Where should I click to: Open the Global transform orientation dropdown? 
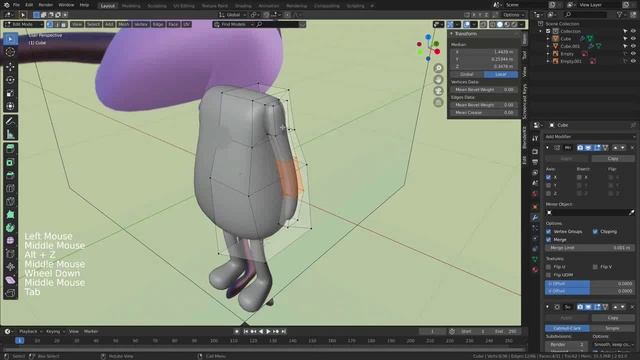(233, 15)
